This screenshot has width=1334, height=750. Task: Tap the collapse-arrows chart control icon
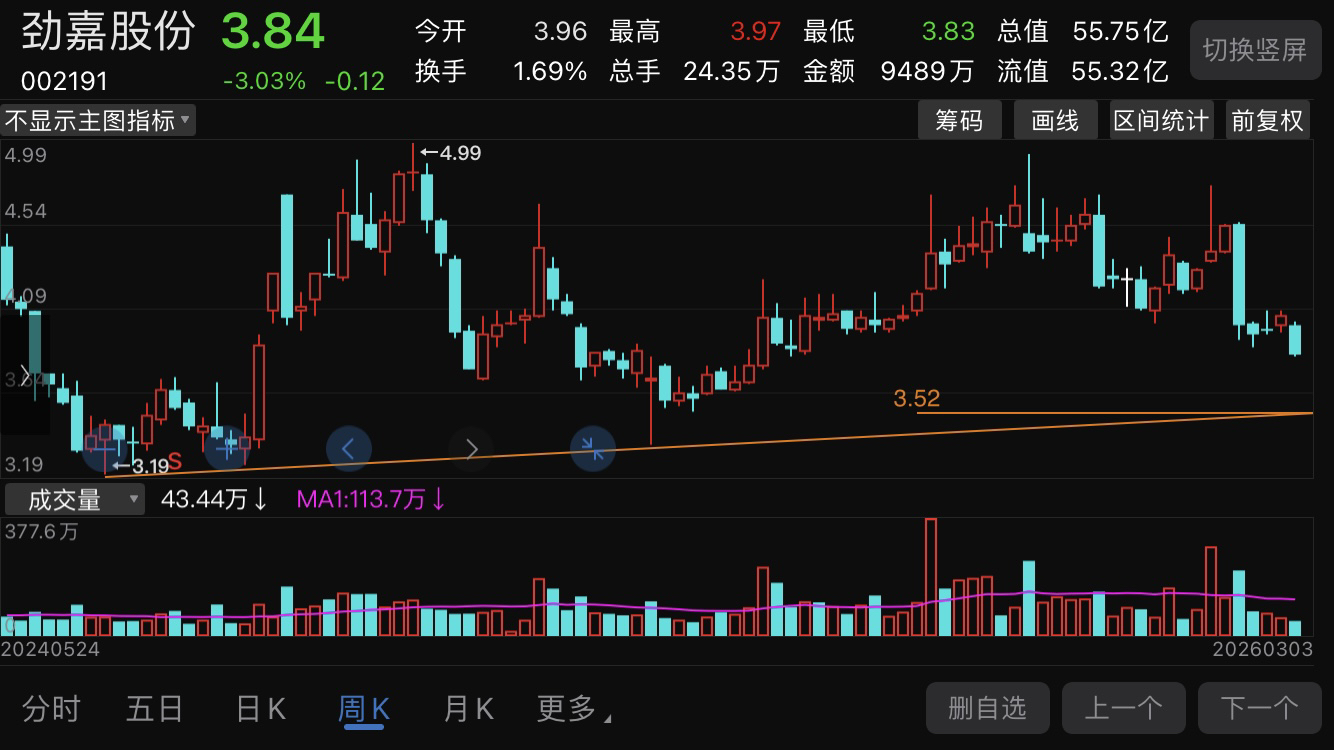point(593,449)
